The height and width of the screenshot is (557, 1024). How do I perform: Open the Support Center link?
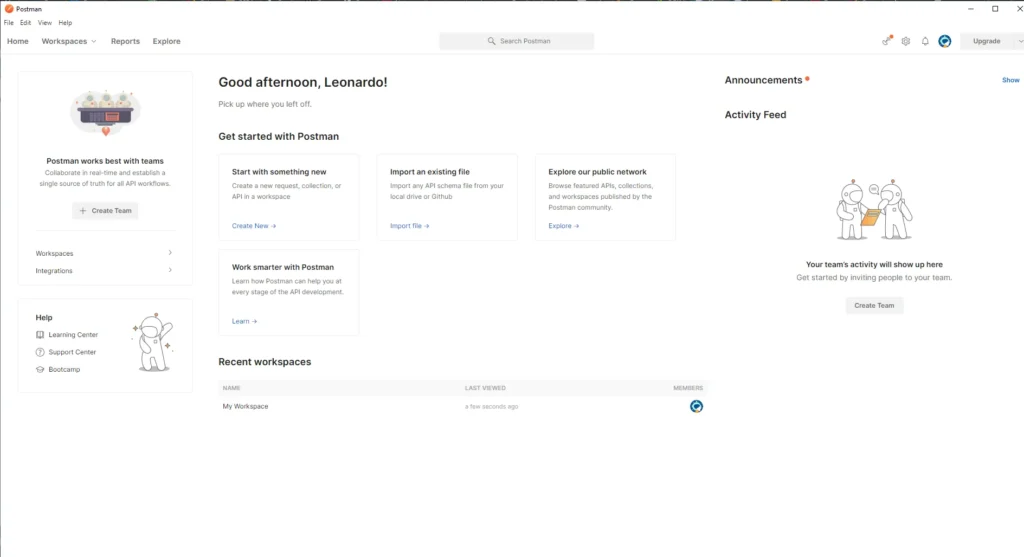click(x=72, y=352)
